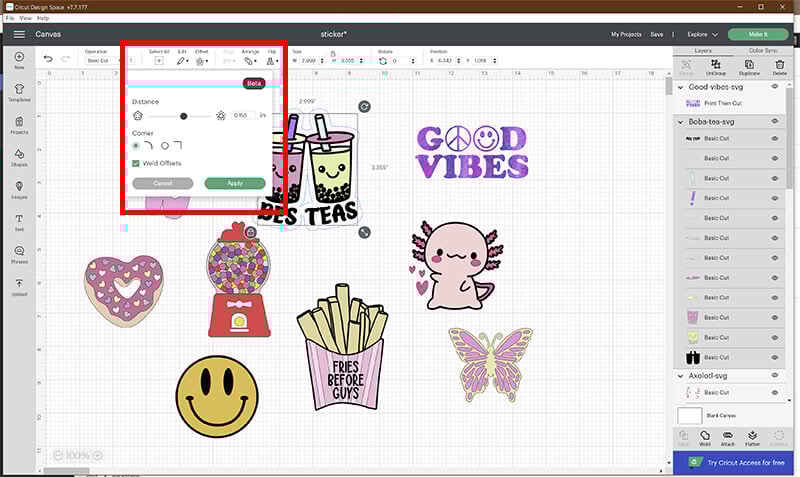Open the View menu
The height and width of the screenshot is (477, 800).
26,18
